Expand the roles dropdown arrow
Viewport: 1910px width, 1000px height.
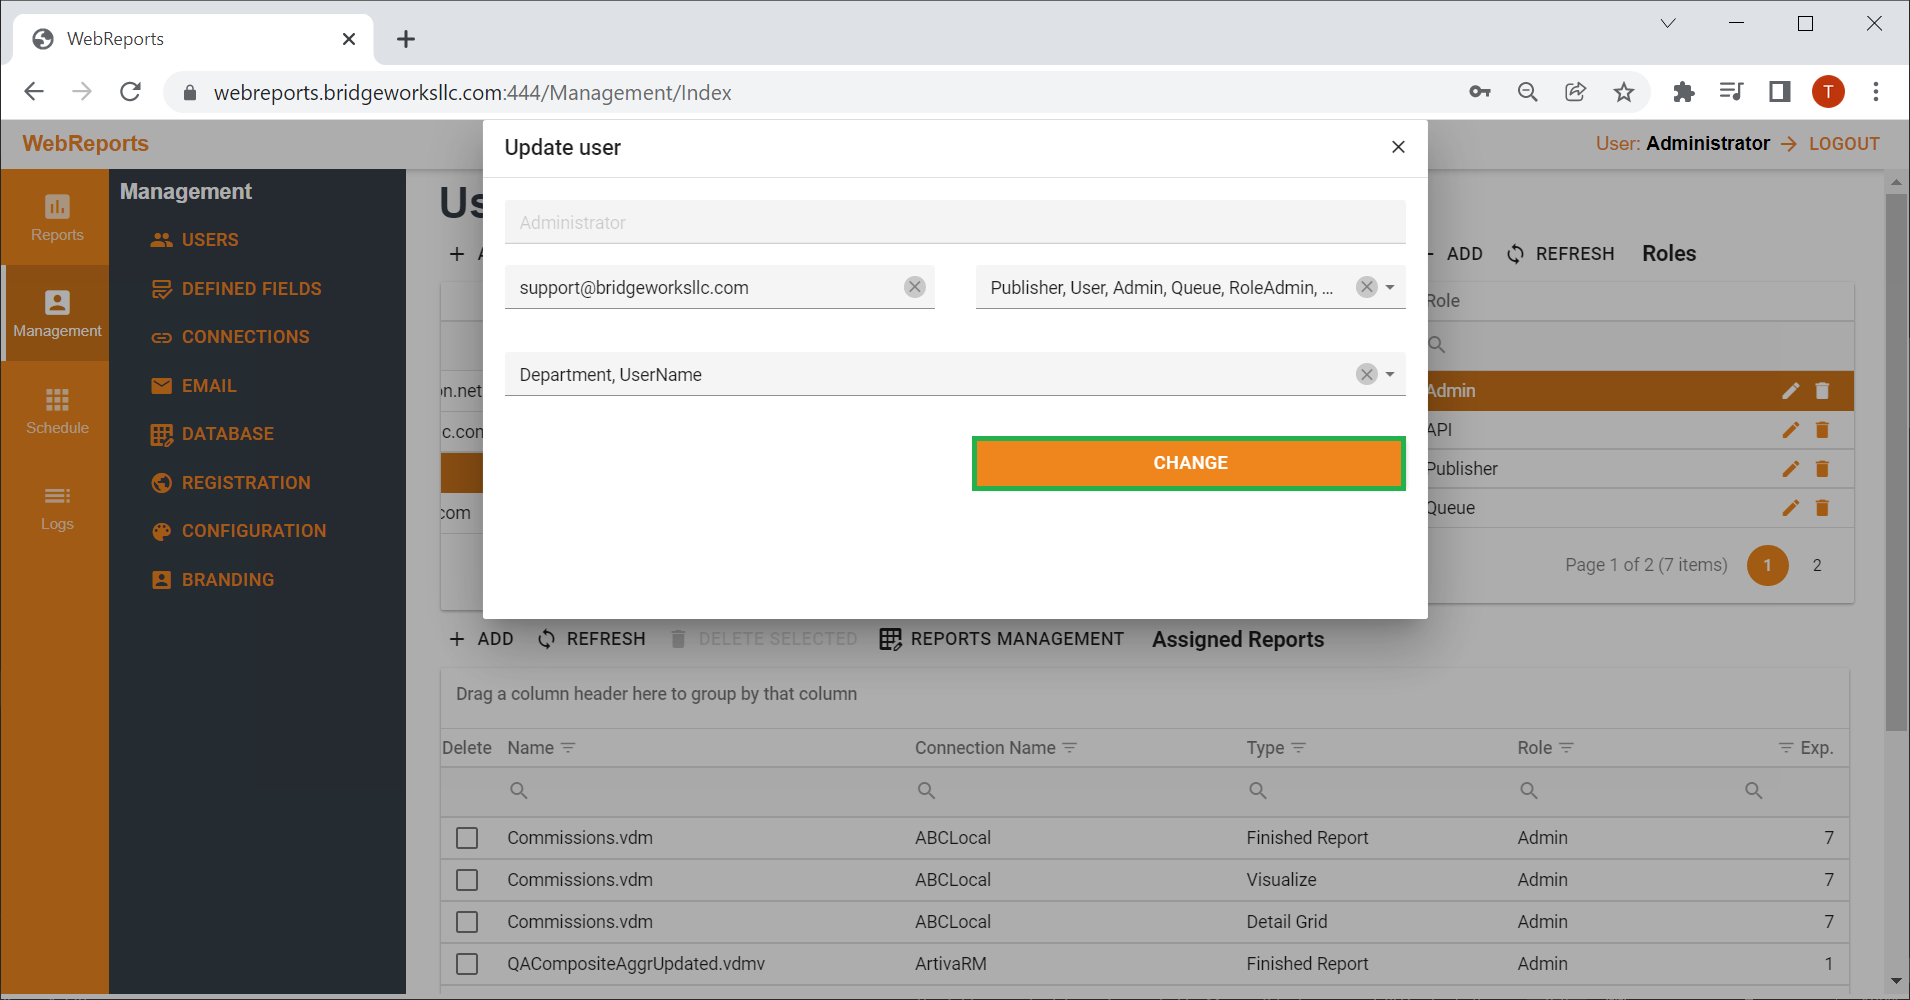[1390, 287]
